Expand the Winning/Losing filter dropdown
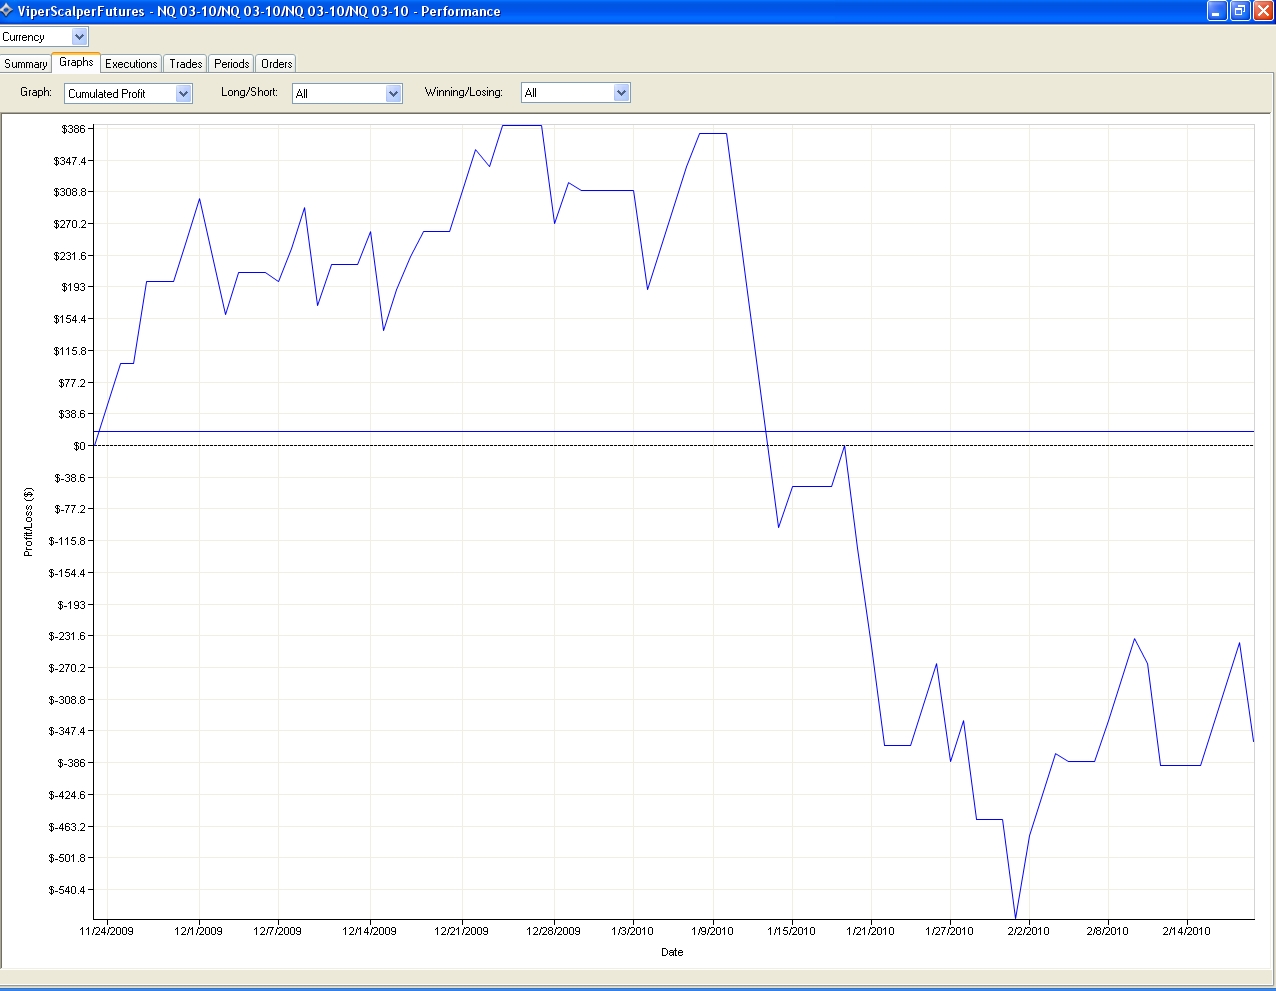Viewport: 1276px width, 991px height. pyautogui.click(x=576, y=93)
